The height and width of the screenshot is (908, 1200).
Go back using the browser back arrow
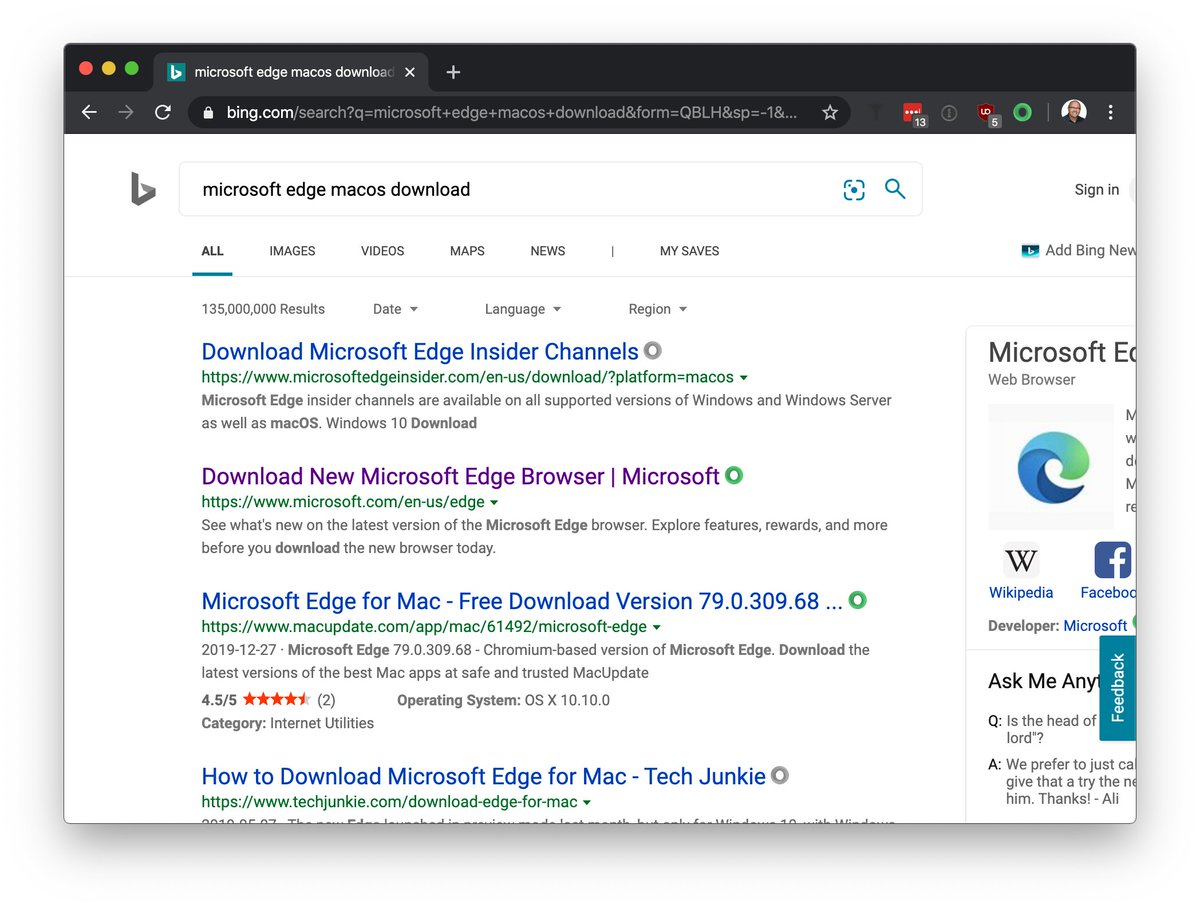tap(89, 113)
